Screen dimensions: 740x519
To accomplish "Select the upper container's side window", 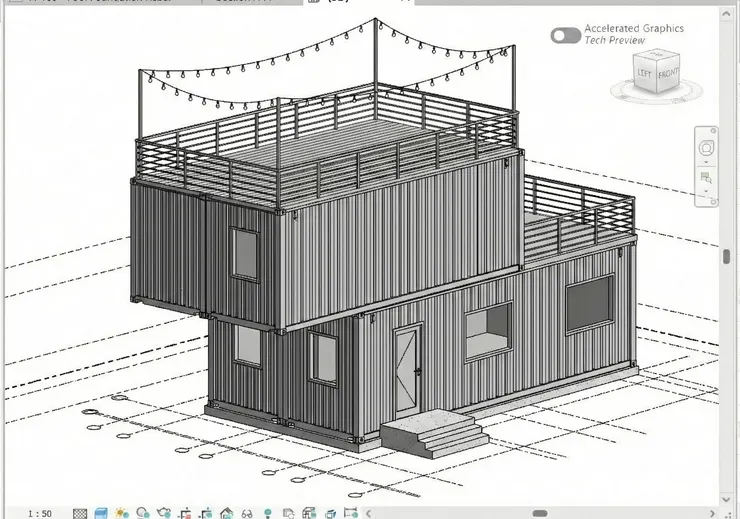I will pos(244,254).
